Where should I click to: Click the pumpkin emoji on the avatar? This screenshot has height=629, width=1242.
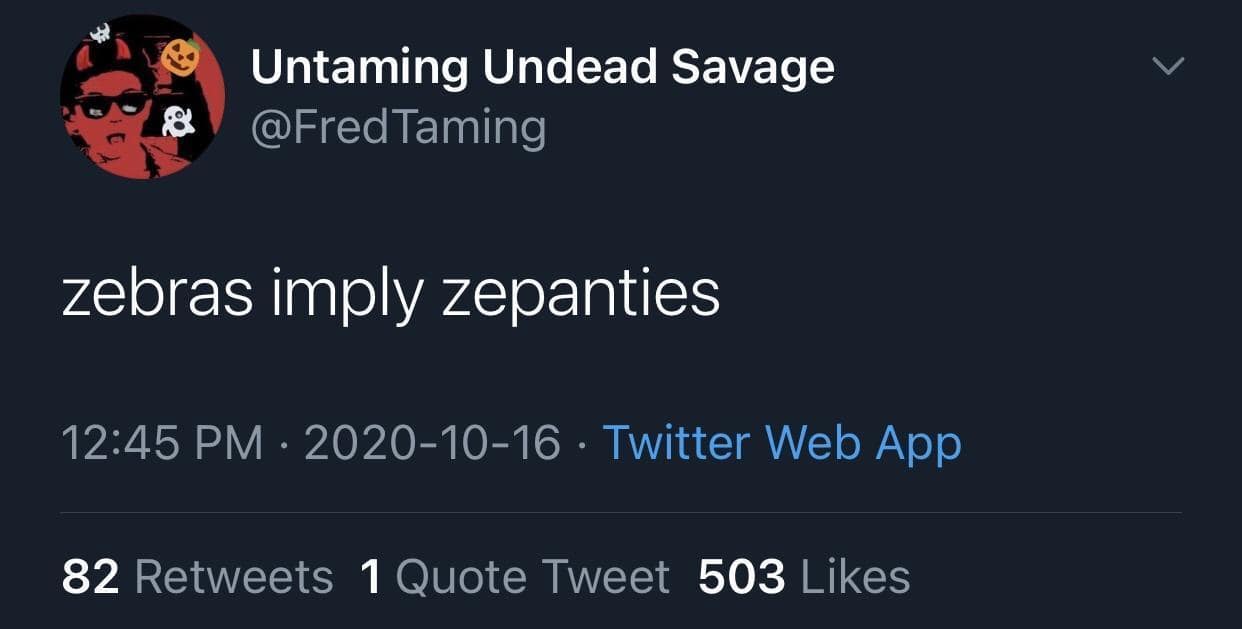[182, 55]
